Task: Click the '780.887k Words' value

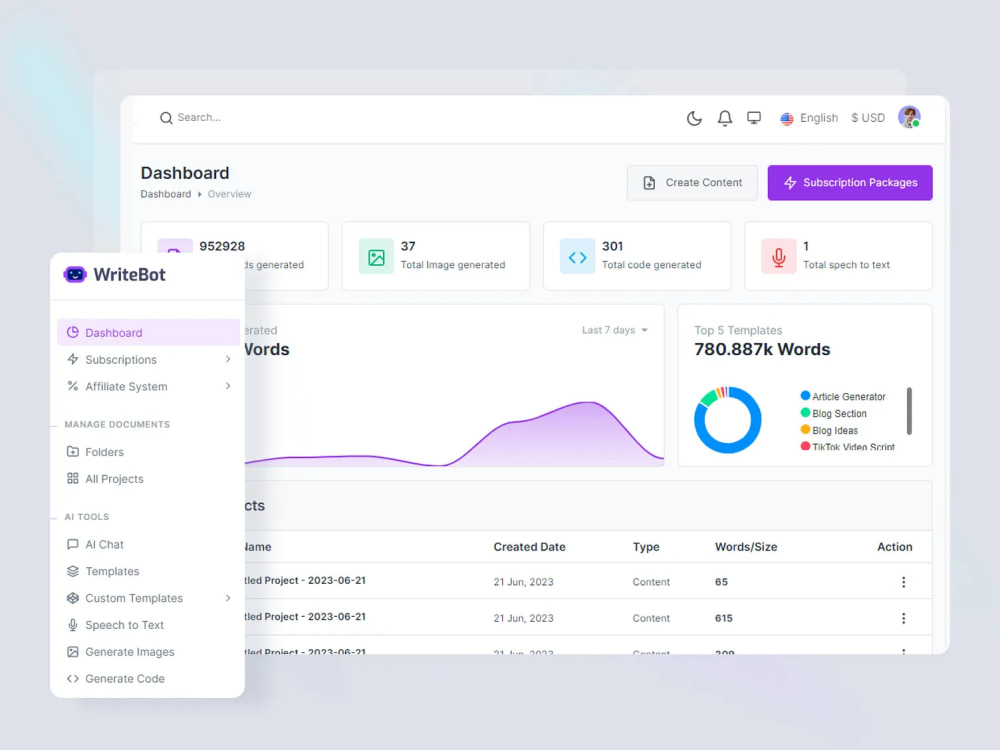Action: [x=761, y=349]
